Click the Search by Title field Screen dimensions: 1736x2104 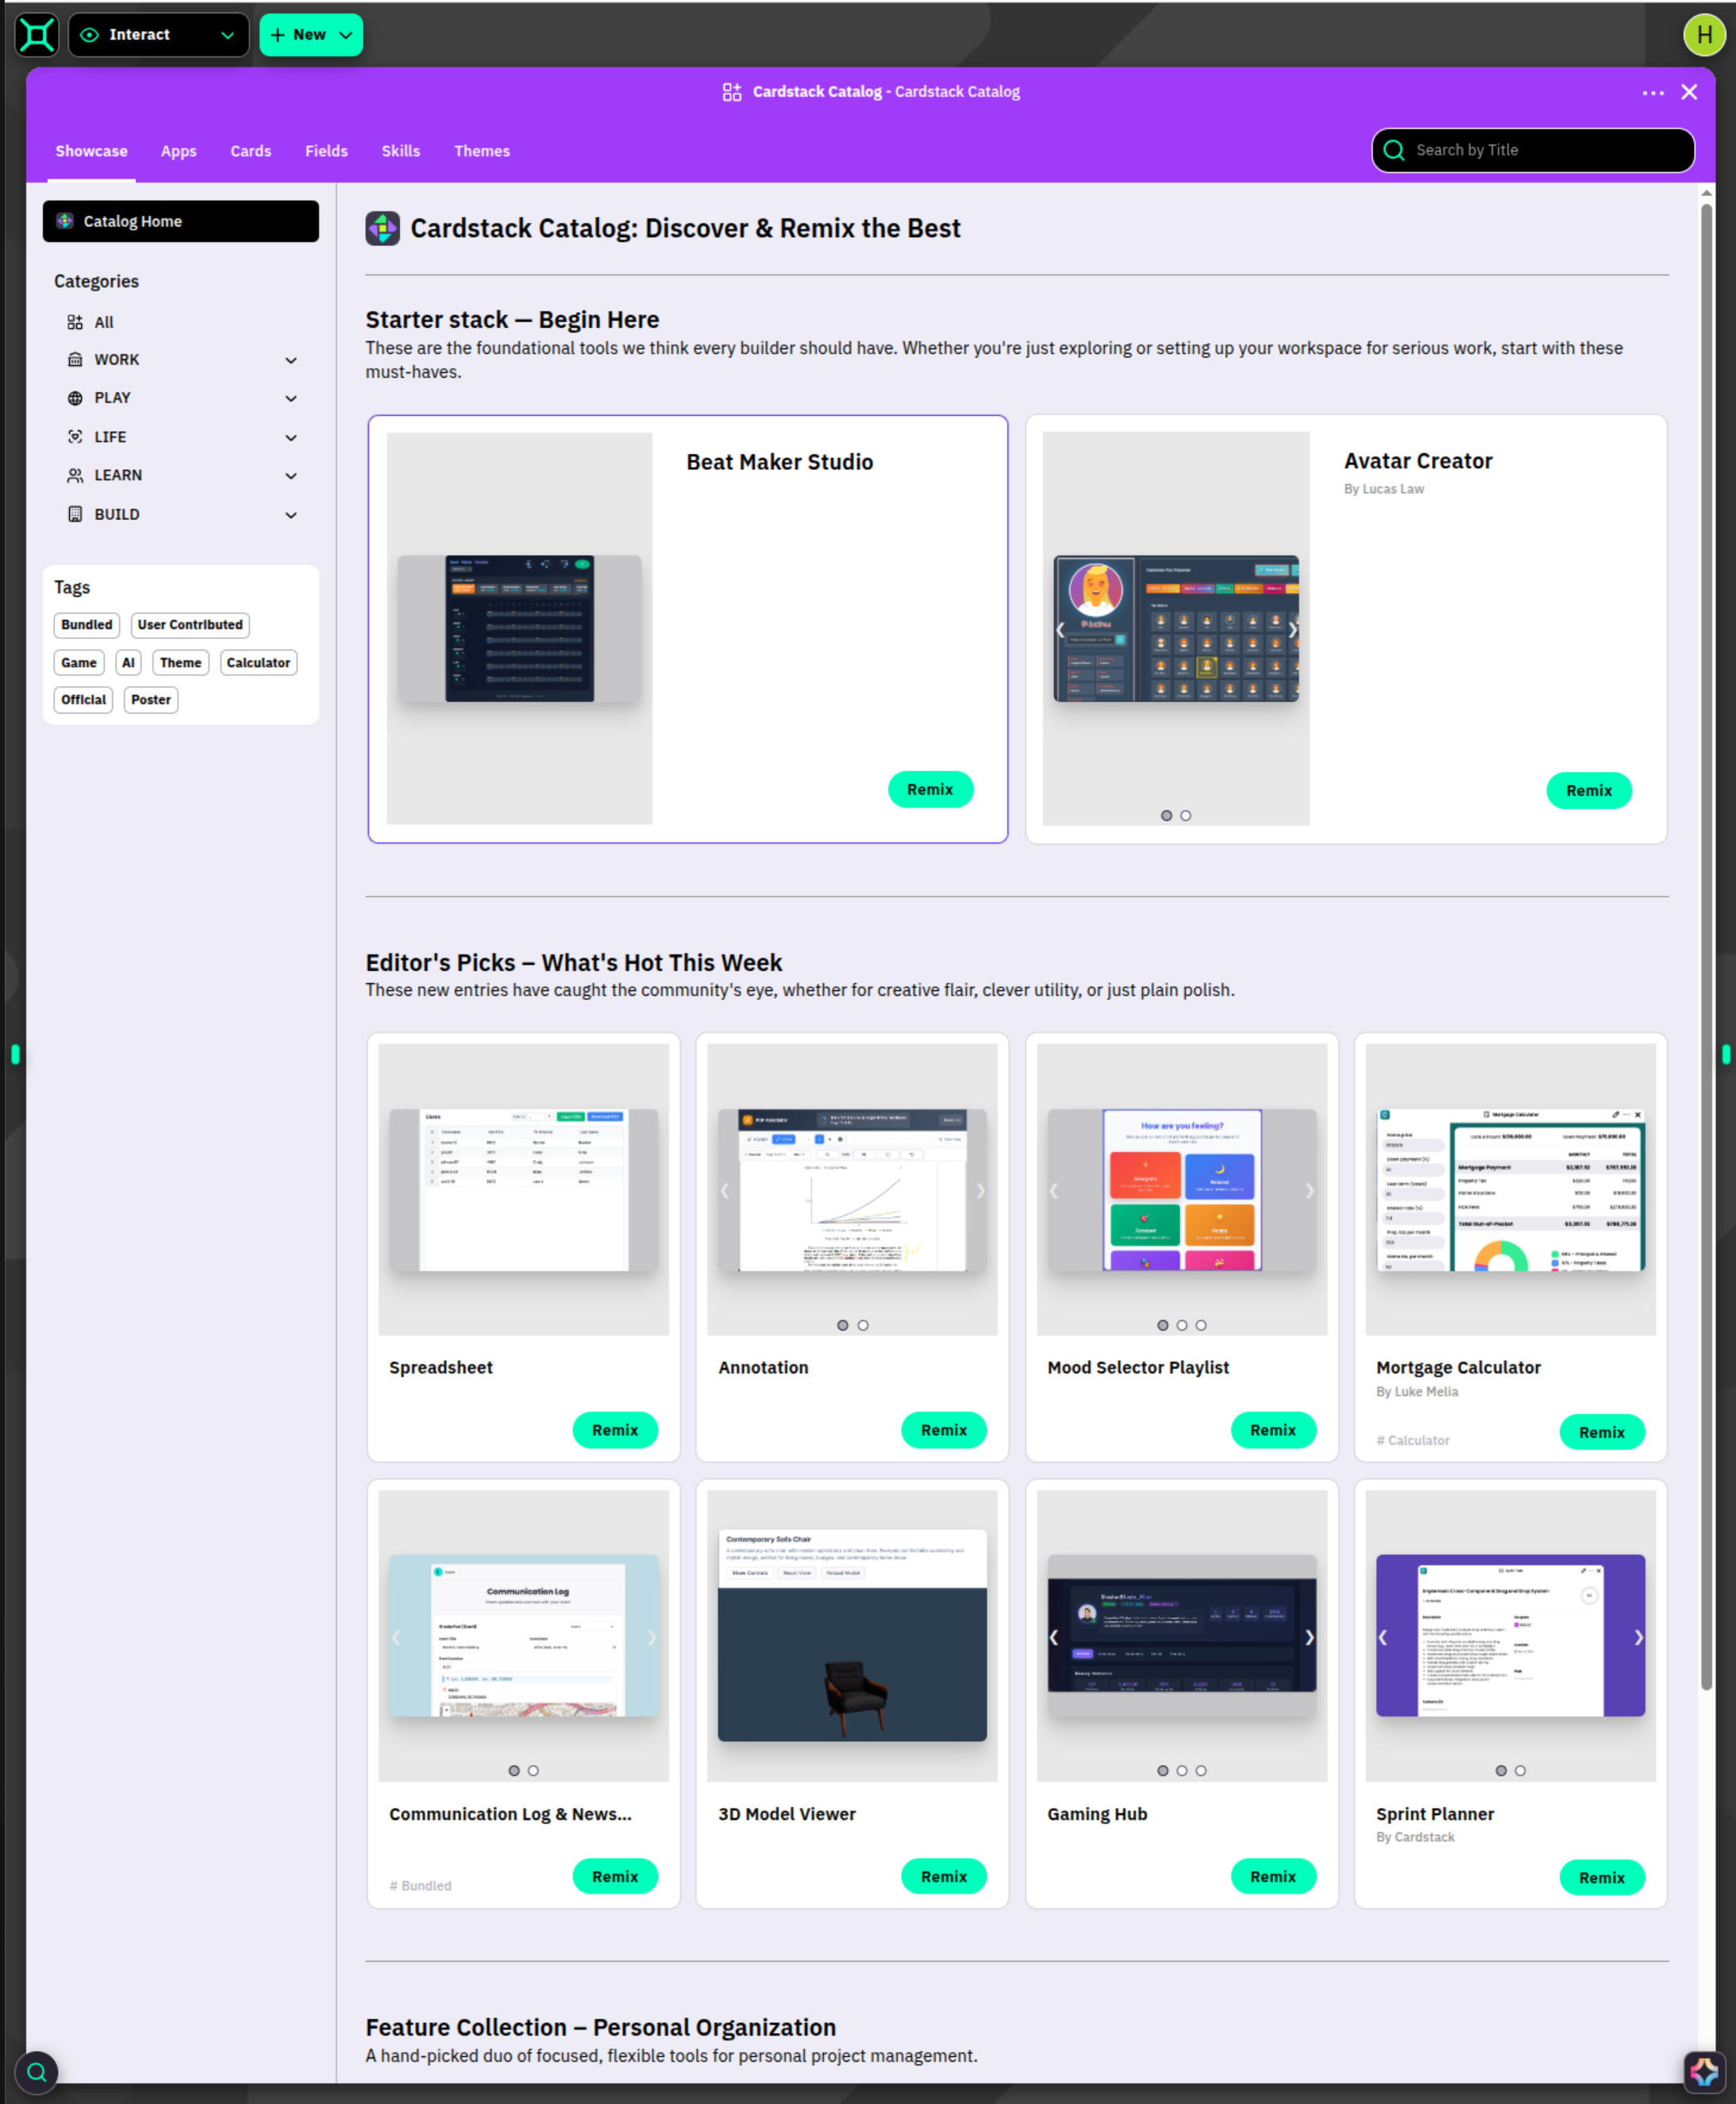coord(1532,150)
